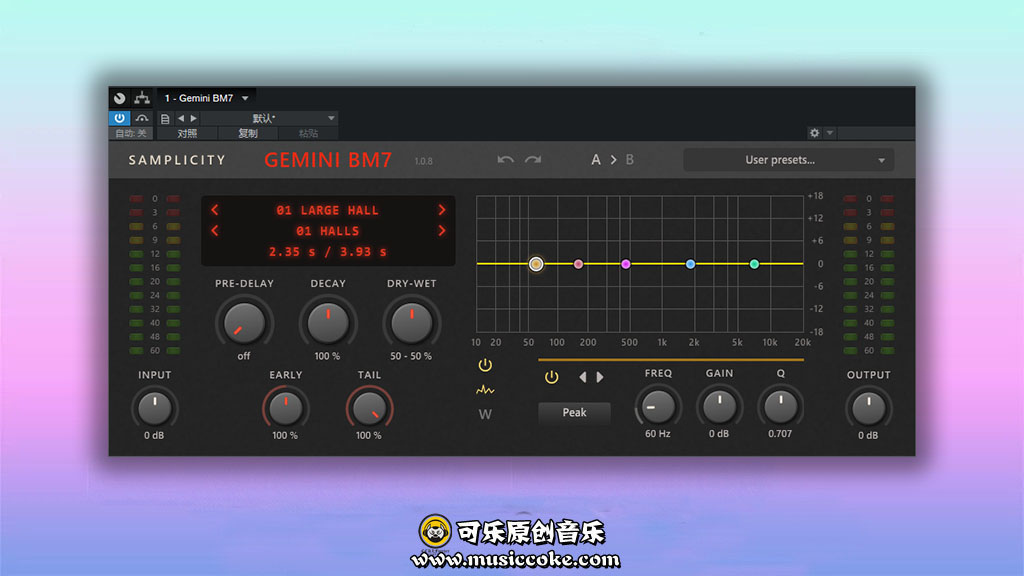1024x576 pixels.
Task: Select the green EQ band node
Action: point(754,264)
